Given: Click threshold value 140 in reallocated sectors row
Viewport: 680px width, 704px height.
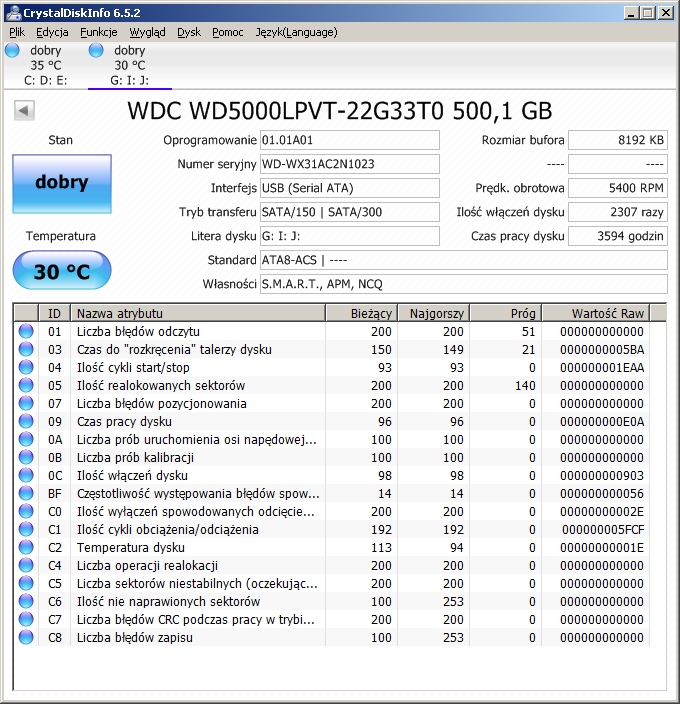Looking at the screenshot, I should [525, 385].
